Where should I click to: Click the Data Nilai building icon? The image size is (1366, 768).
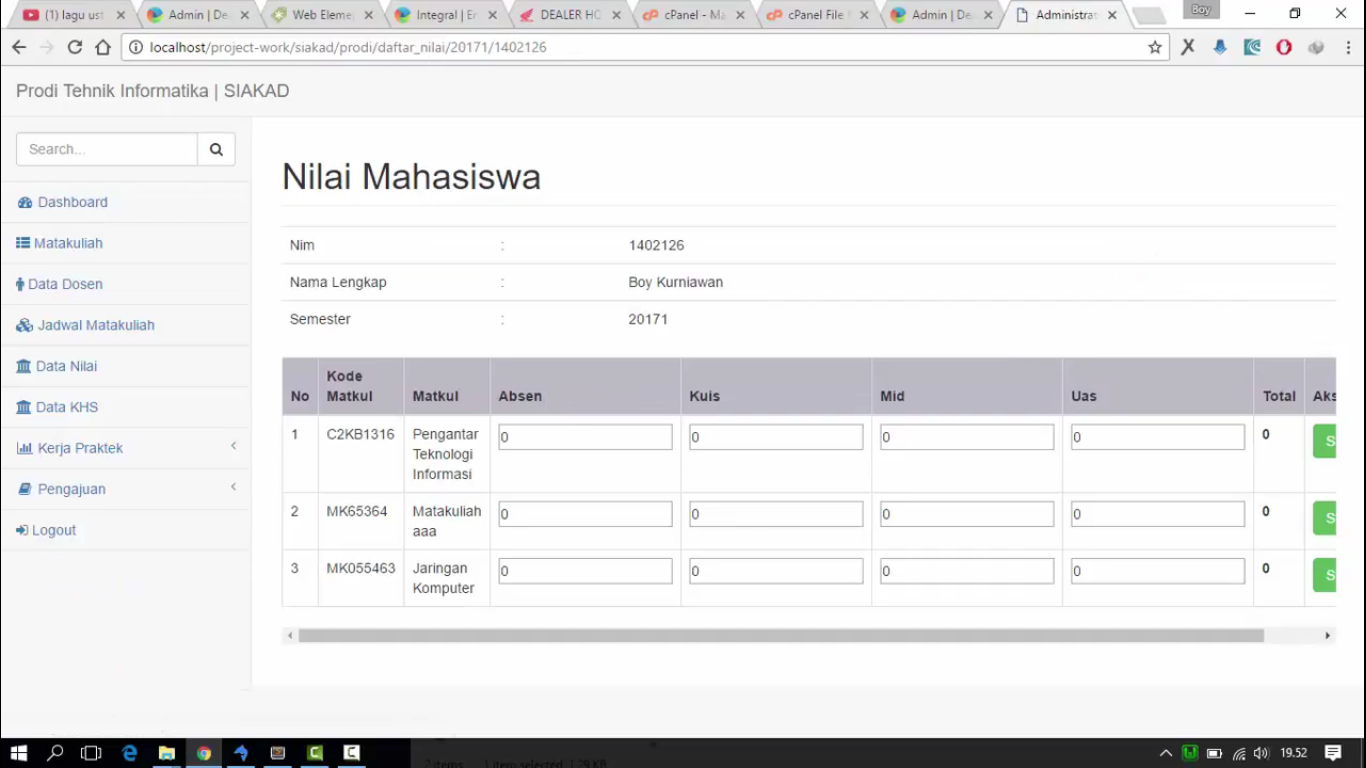pyautogui.click(x=24, y=367)
